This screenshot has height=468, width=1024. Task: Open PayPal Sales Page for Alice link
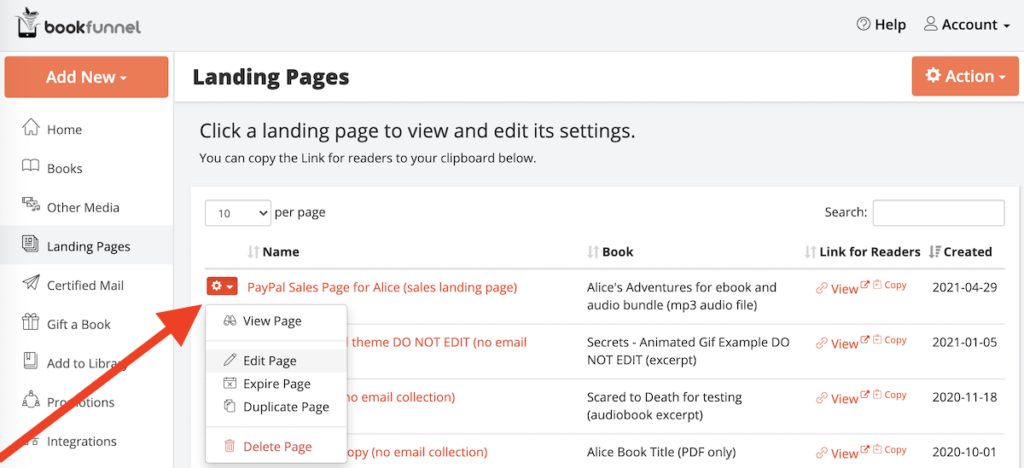pyautogui.click(x=382, y=287)
